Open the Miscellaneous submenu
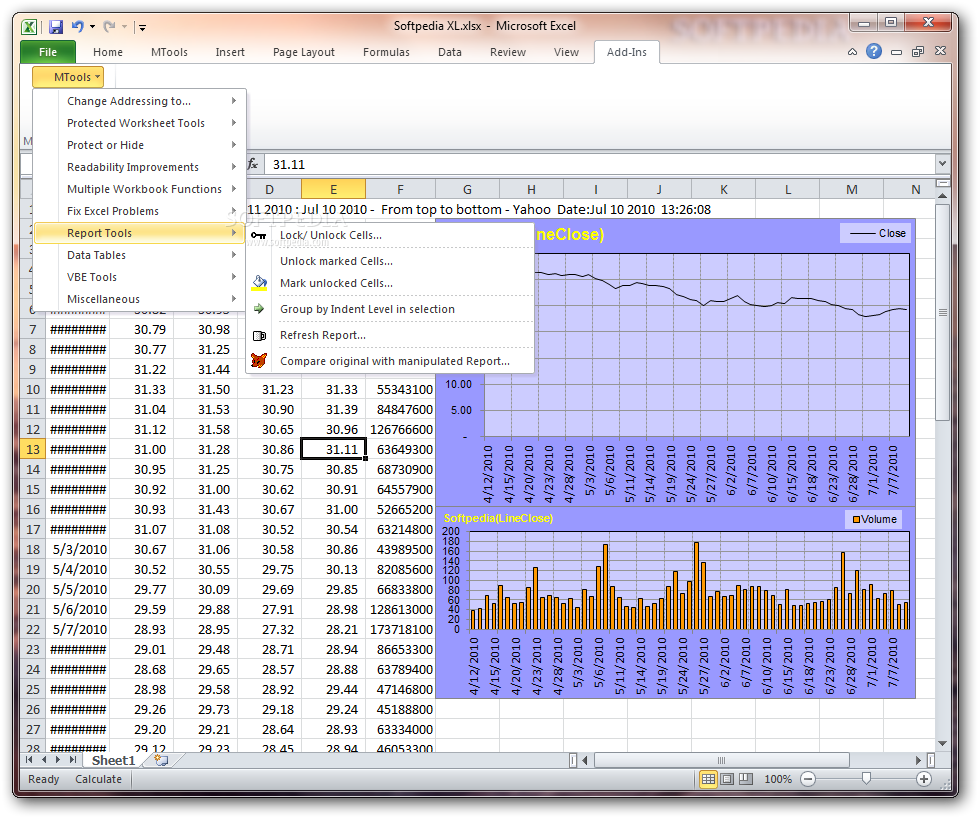The height and width of the screenshot is (818, 979). pos(140,299)
